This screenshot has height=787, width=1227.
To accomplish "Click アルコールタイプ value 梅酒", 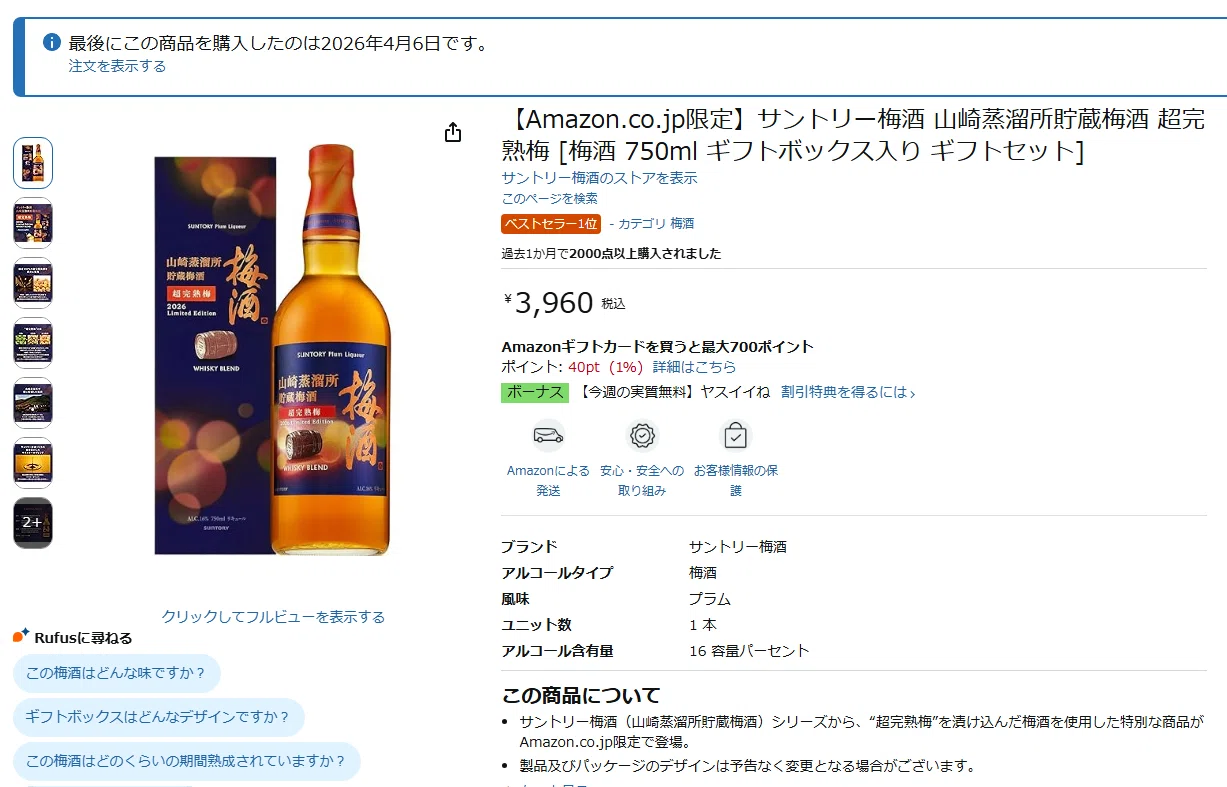I will [703, 573].
